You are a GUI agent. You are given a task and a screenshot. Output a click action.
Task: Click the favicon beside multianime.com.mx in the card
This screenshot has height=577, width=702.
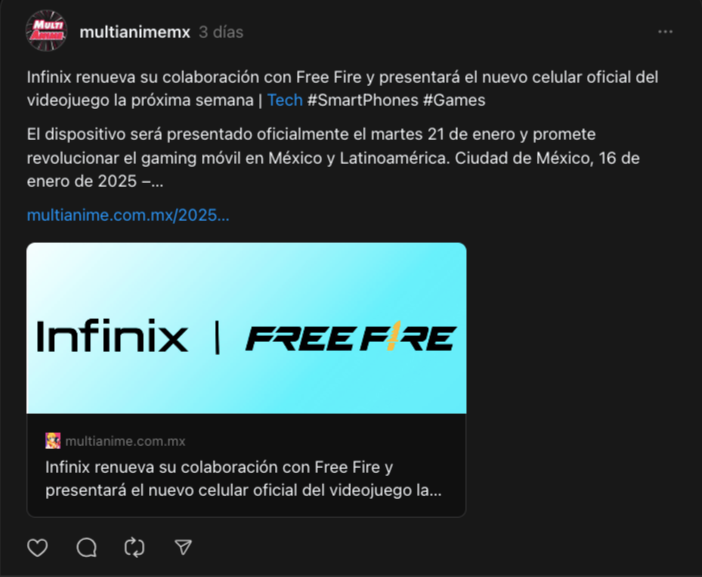point(53,441)
